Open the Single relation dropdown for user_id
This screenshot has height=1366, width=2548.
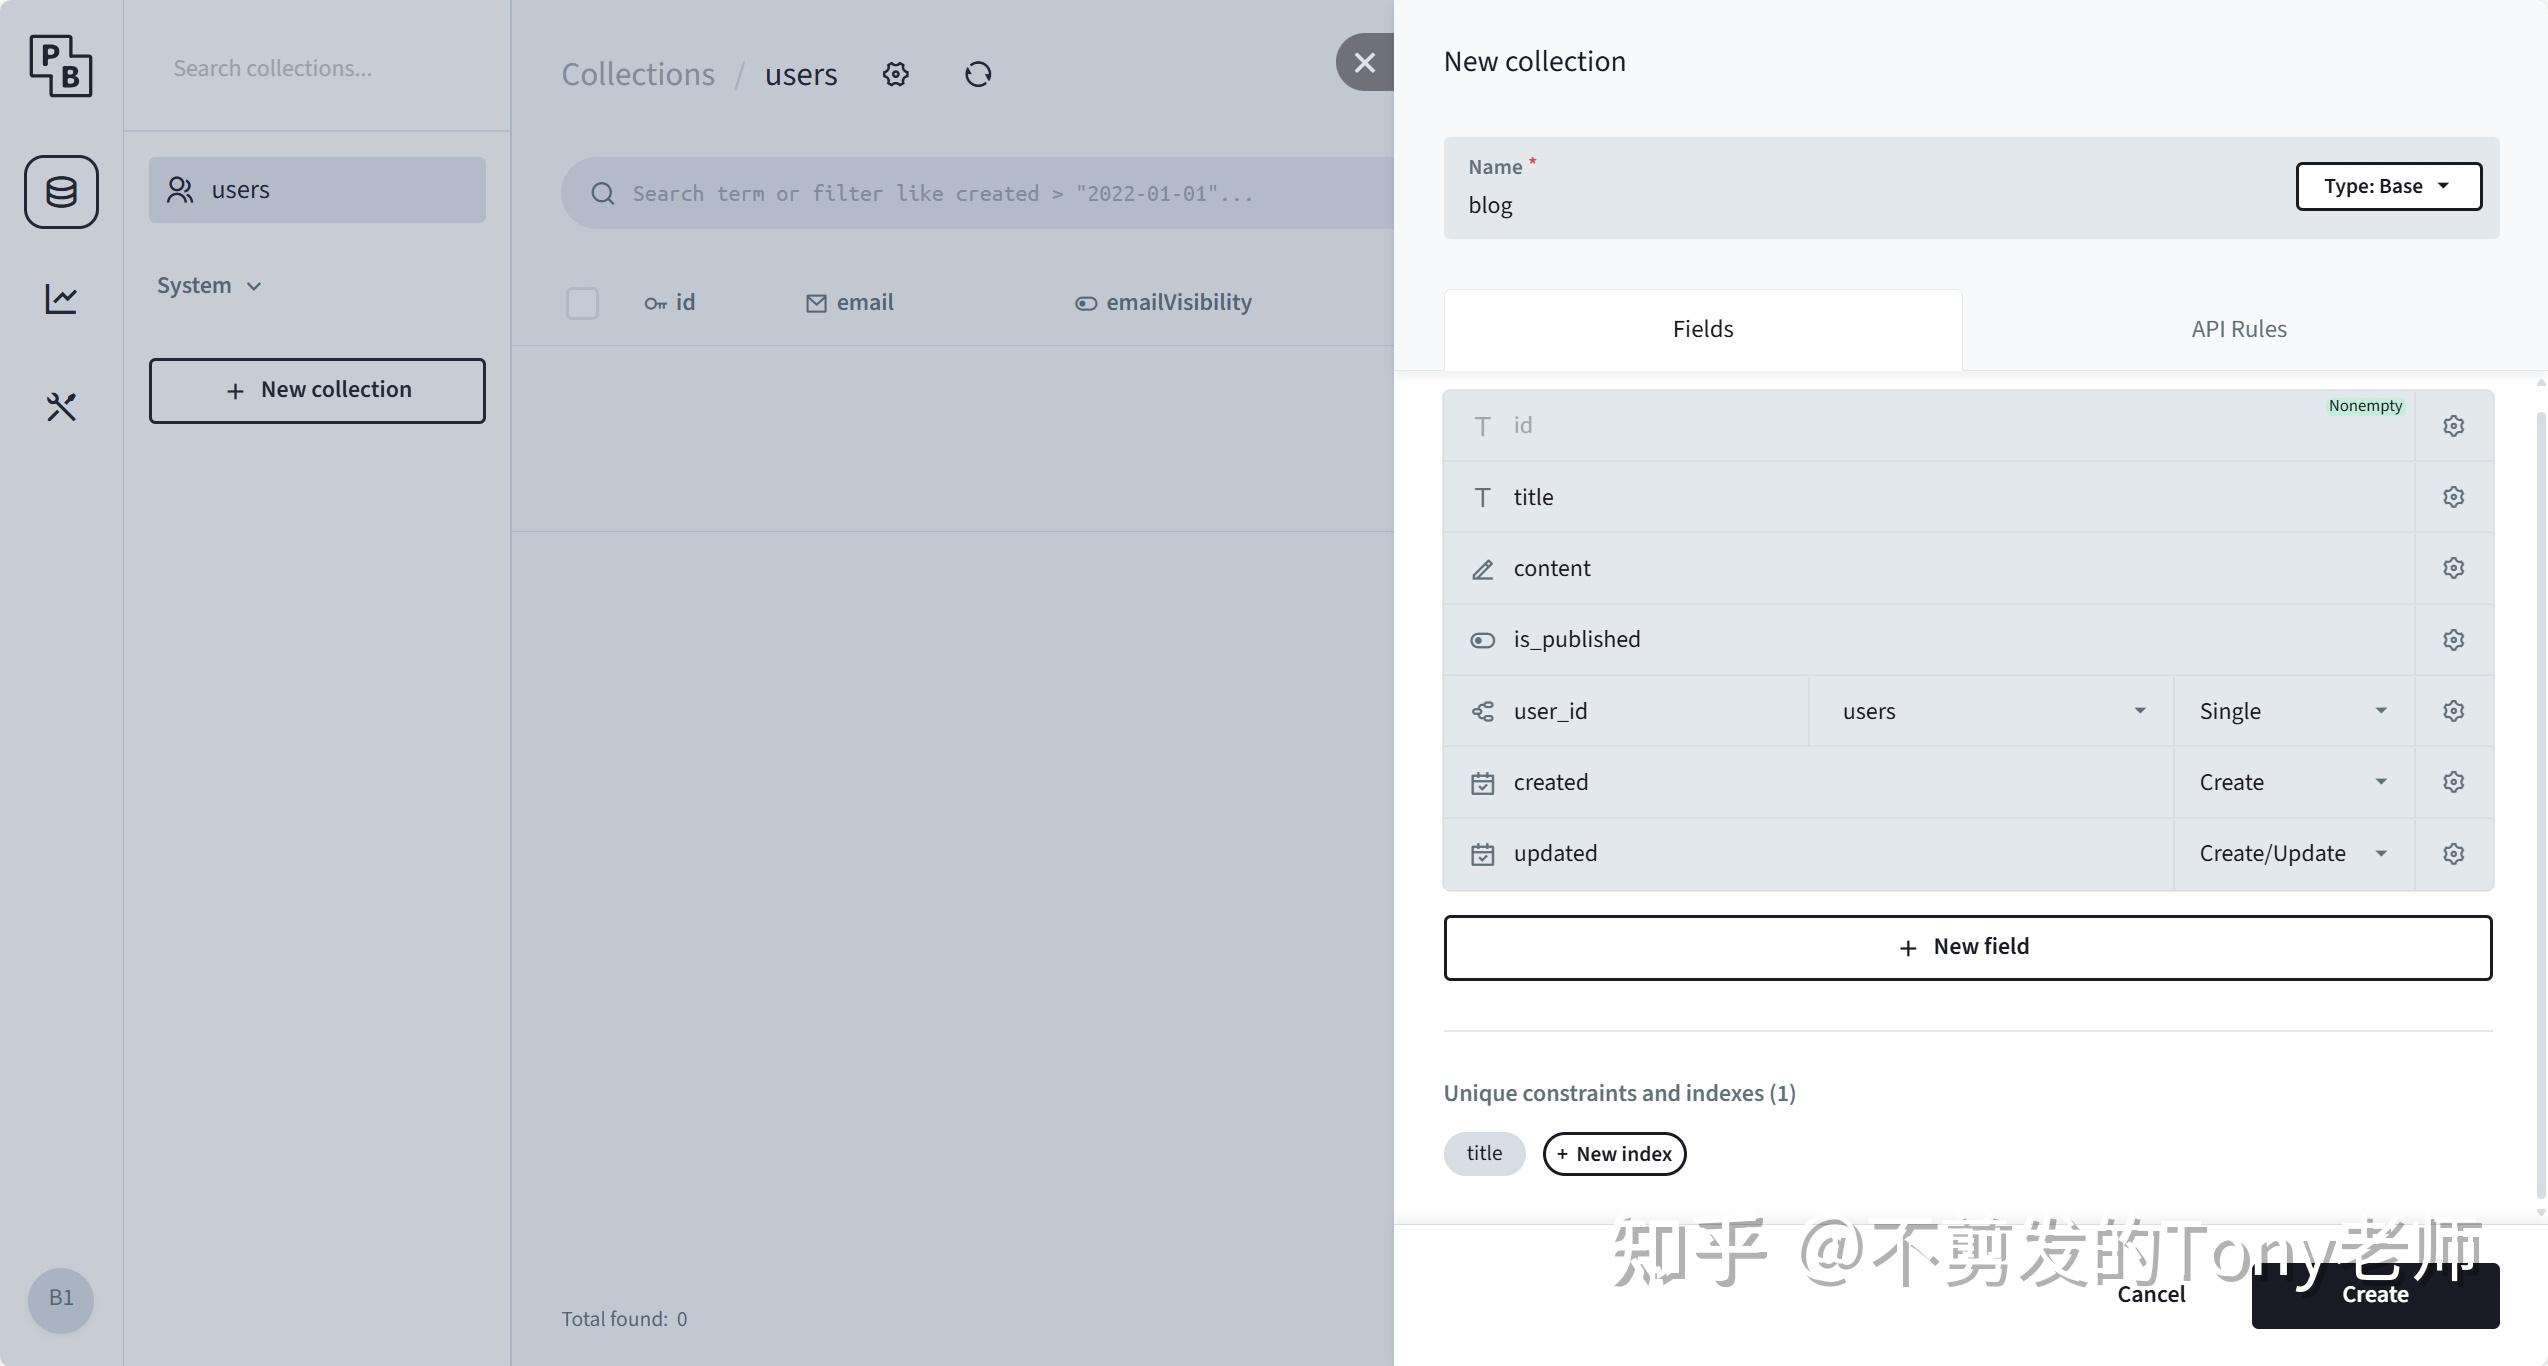coord(2291,710)
